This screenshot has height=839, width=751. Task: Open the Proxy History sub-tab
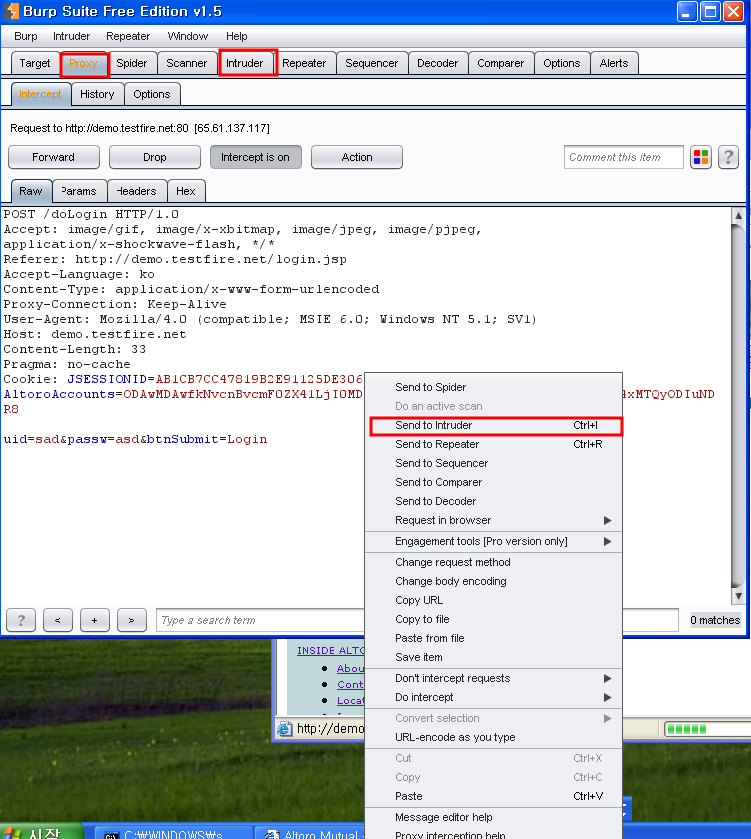(x=97, y=94)
